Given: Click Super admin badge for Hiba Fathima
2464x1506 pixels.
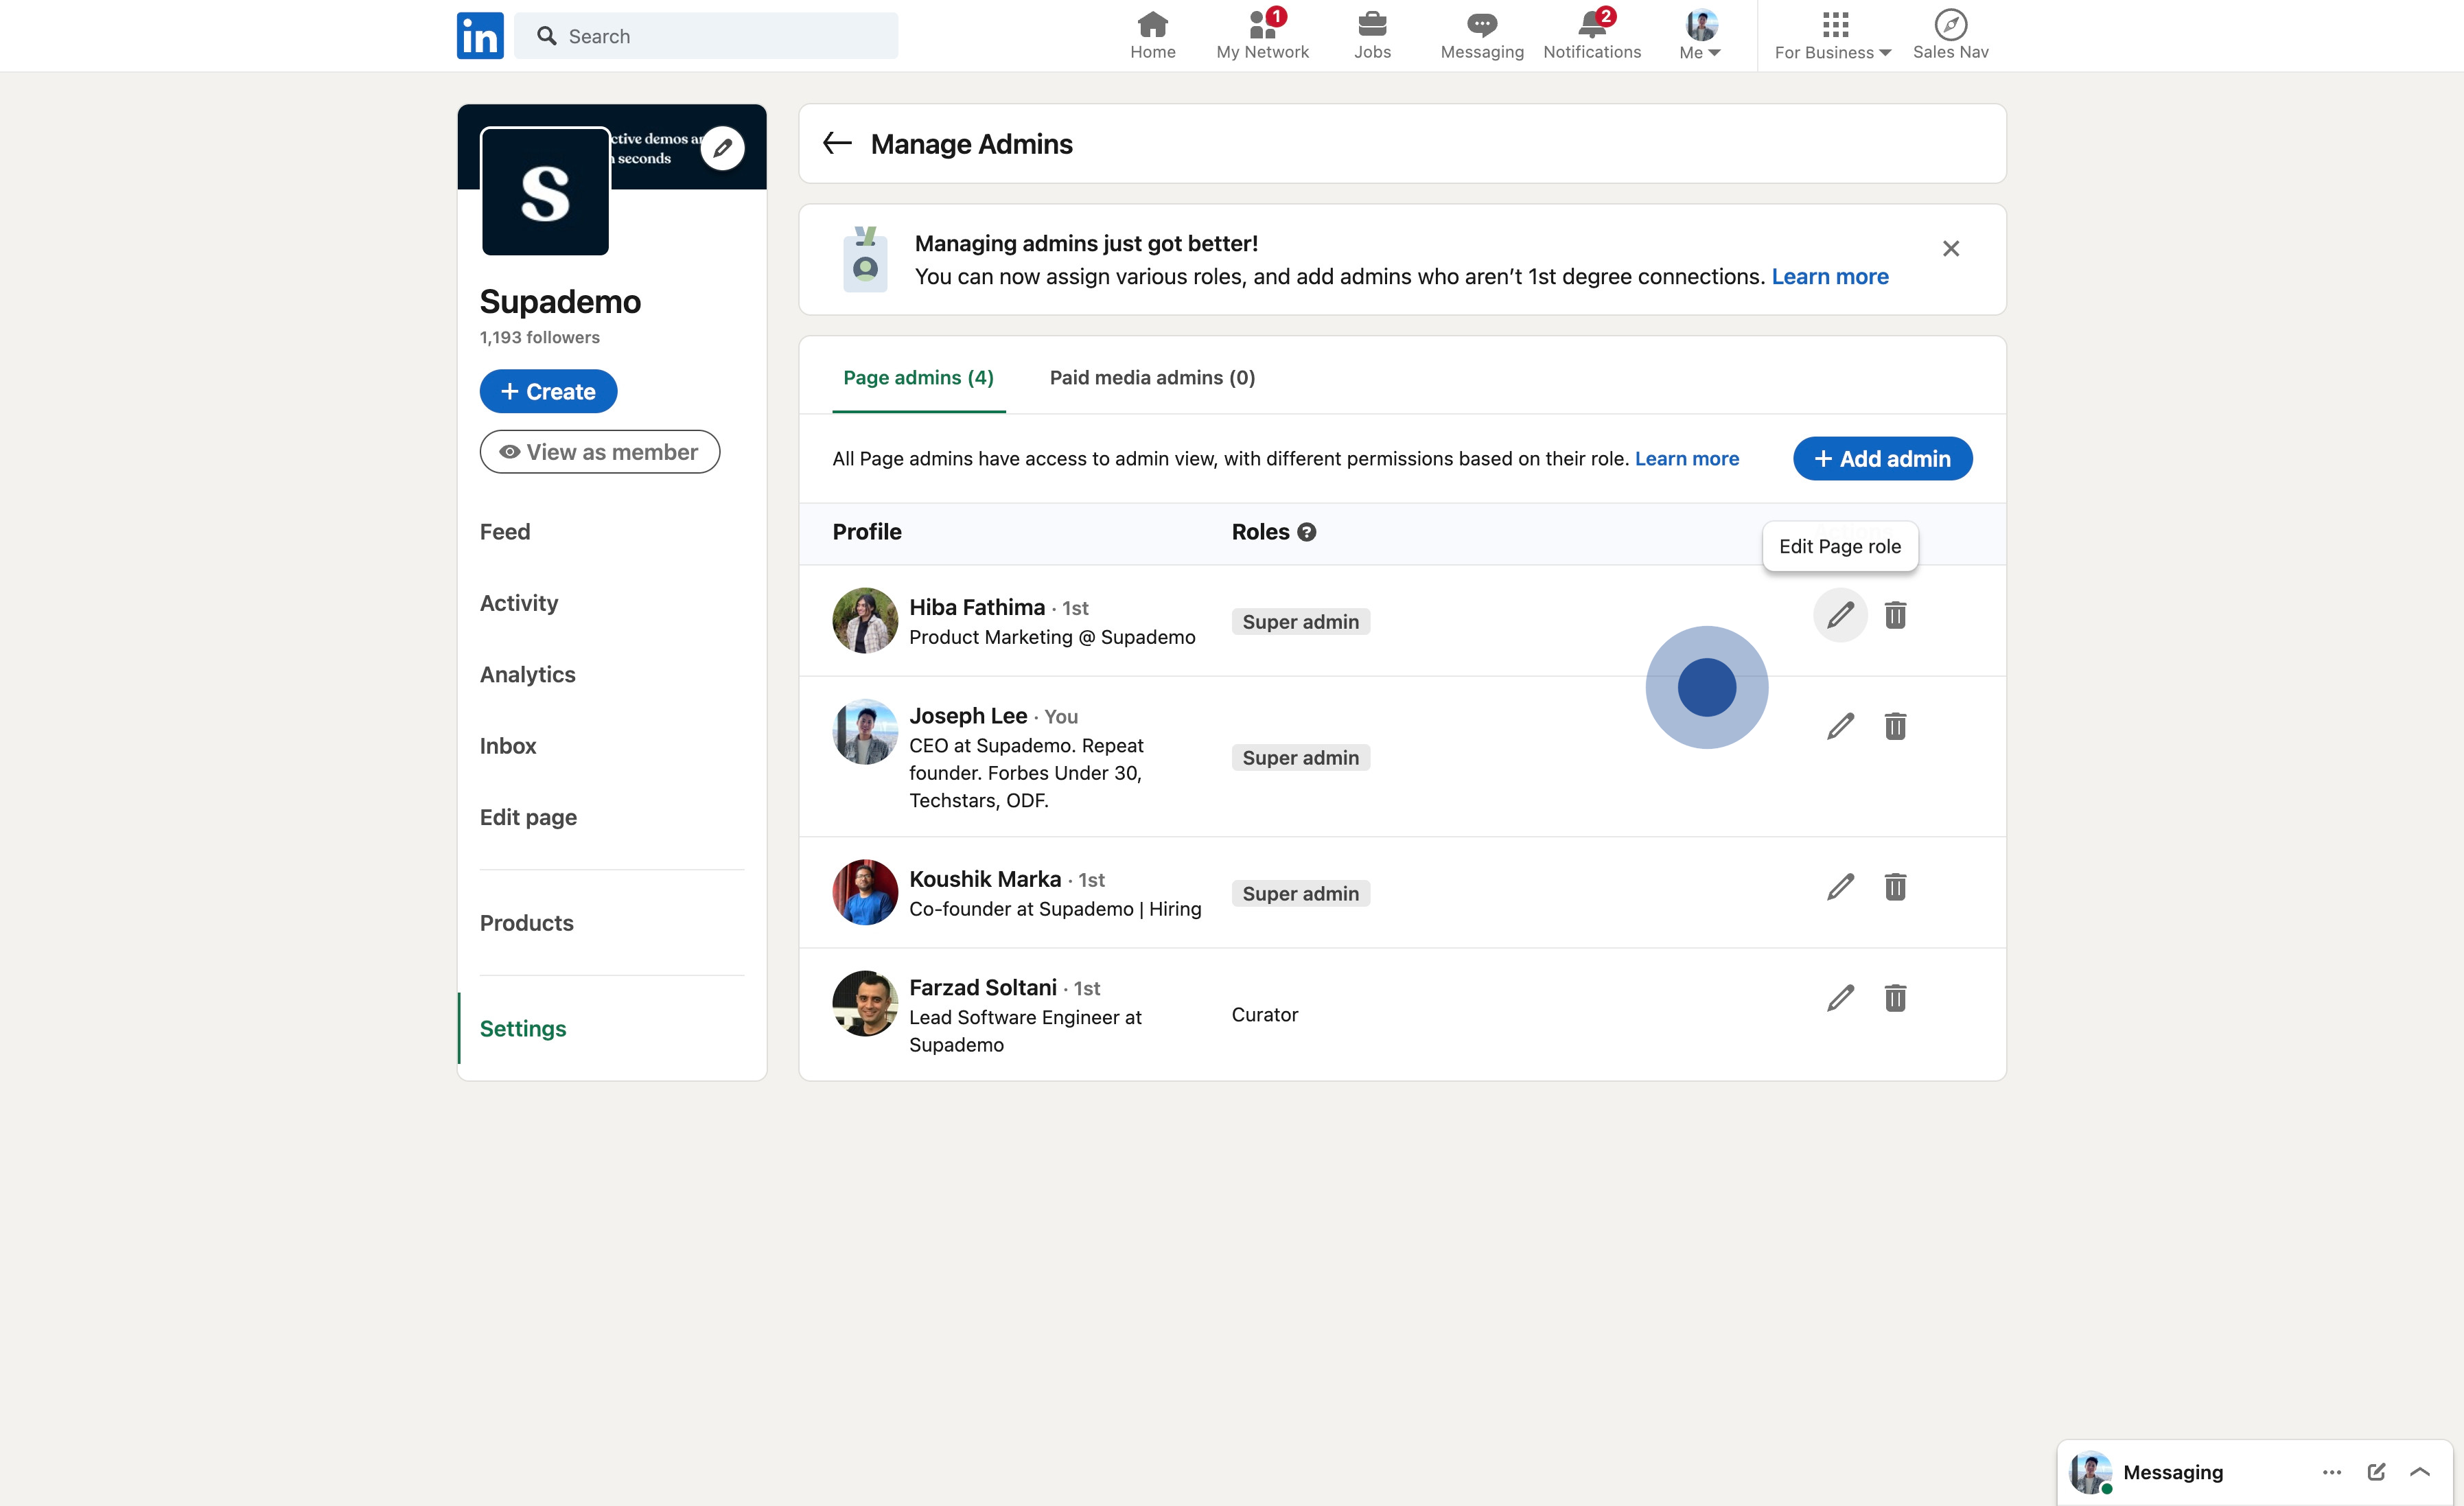Looking at the screenshot, I should (x=1300, y=621).
